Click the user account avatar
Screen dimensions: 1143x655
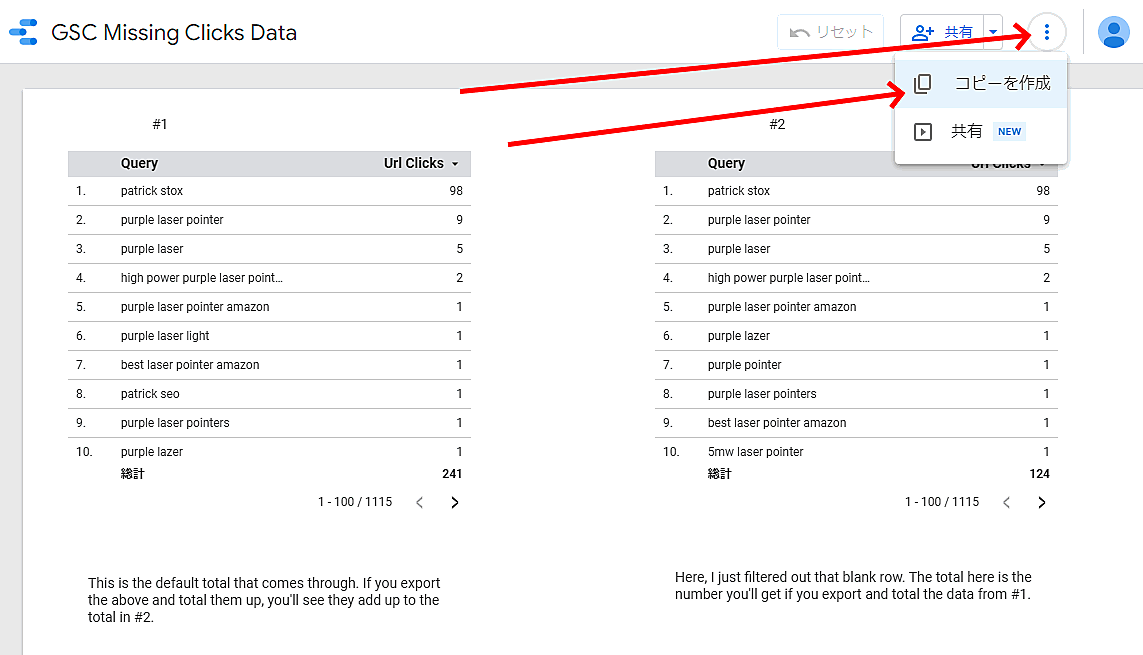coord(1113,32)
